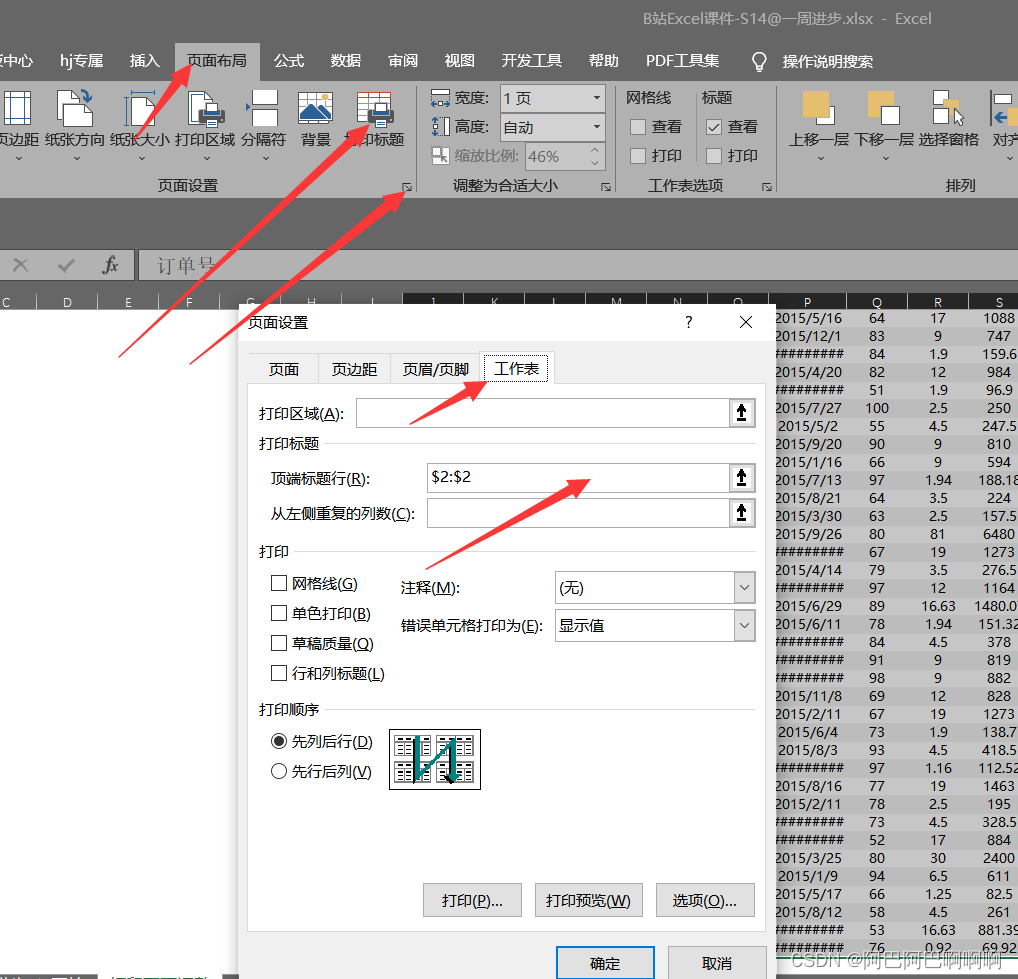This screenshot has height=979, width=1018.
Task: Switch to Page Layout (页面布局) ribbon tab
Action: click(x=217, y=61)
